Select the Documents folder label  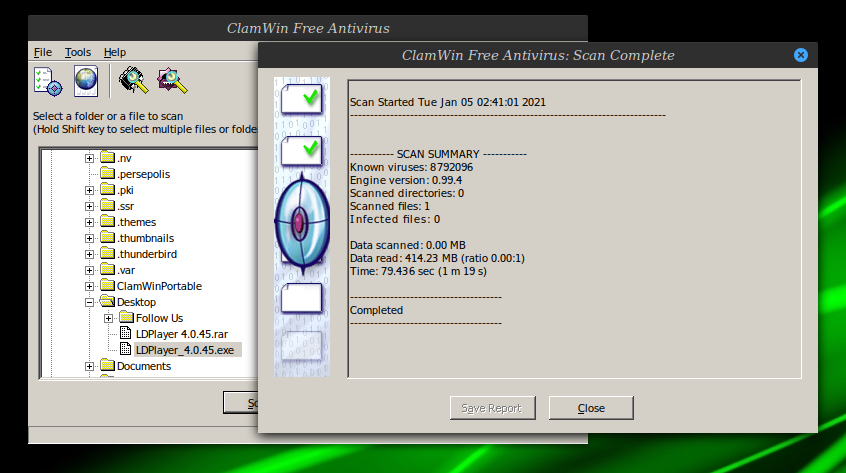[x=144, y=366]
